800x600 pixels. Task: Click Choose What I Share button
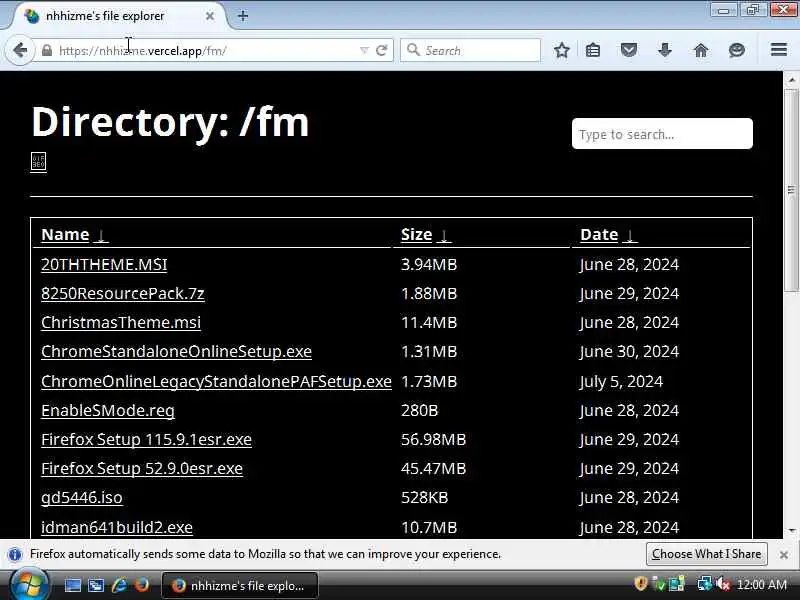[707, 554]
